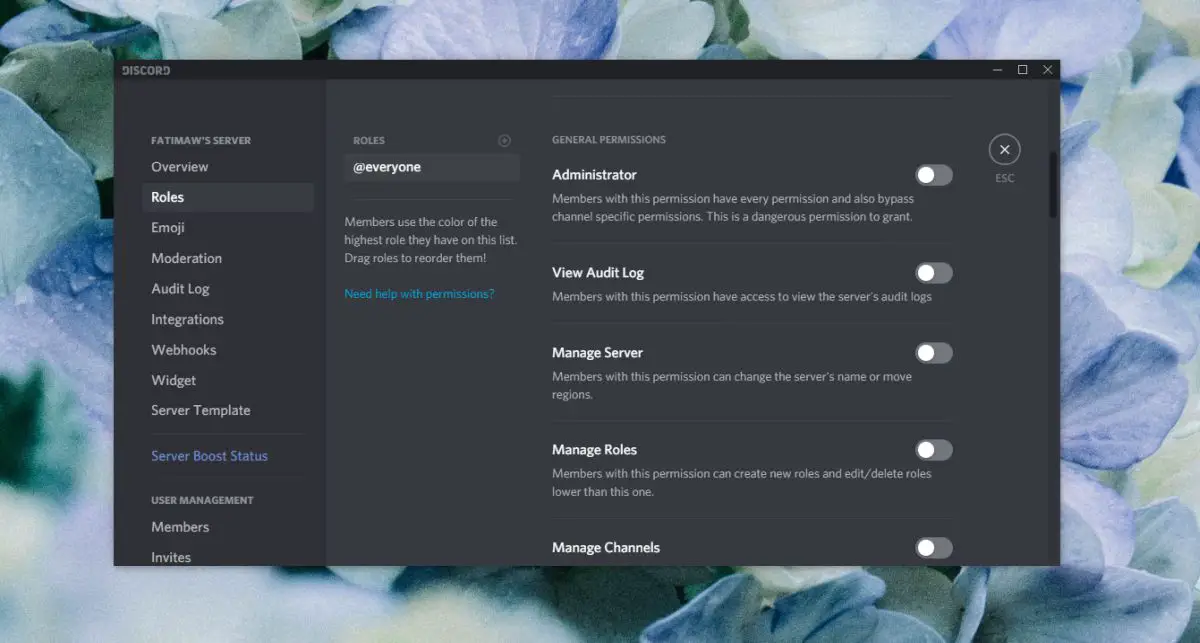Select Roles in the sidebar
This screenshot has height=643, width=1200.
point(228,197)
